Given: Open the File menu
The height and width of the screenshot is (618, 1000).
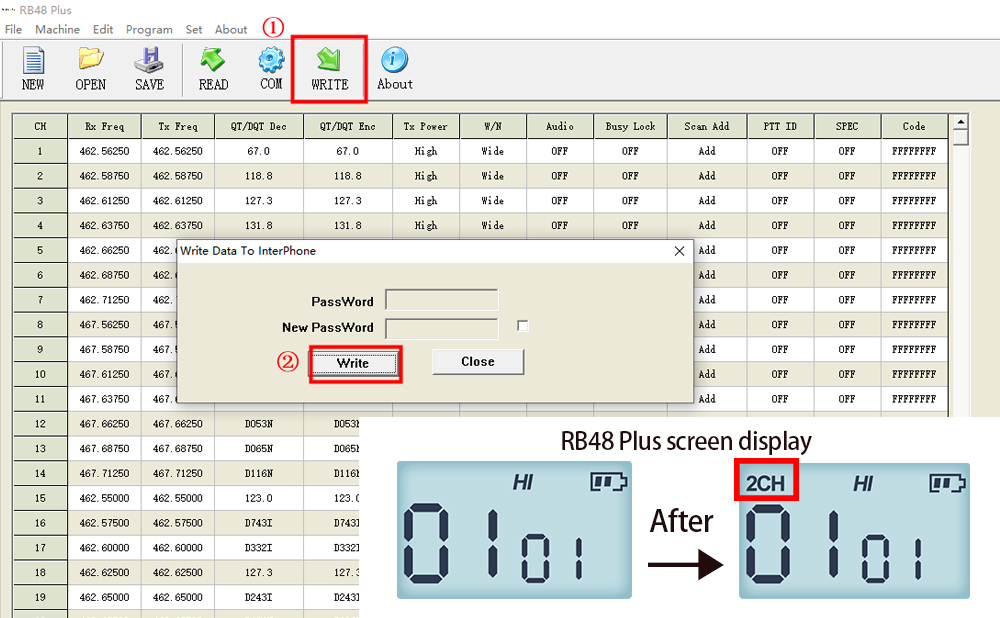Looking at the screenshot, I should coord(13,29).
